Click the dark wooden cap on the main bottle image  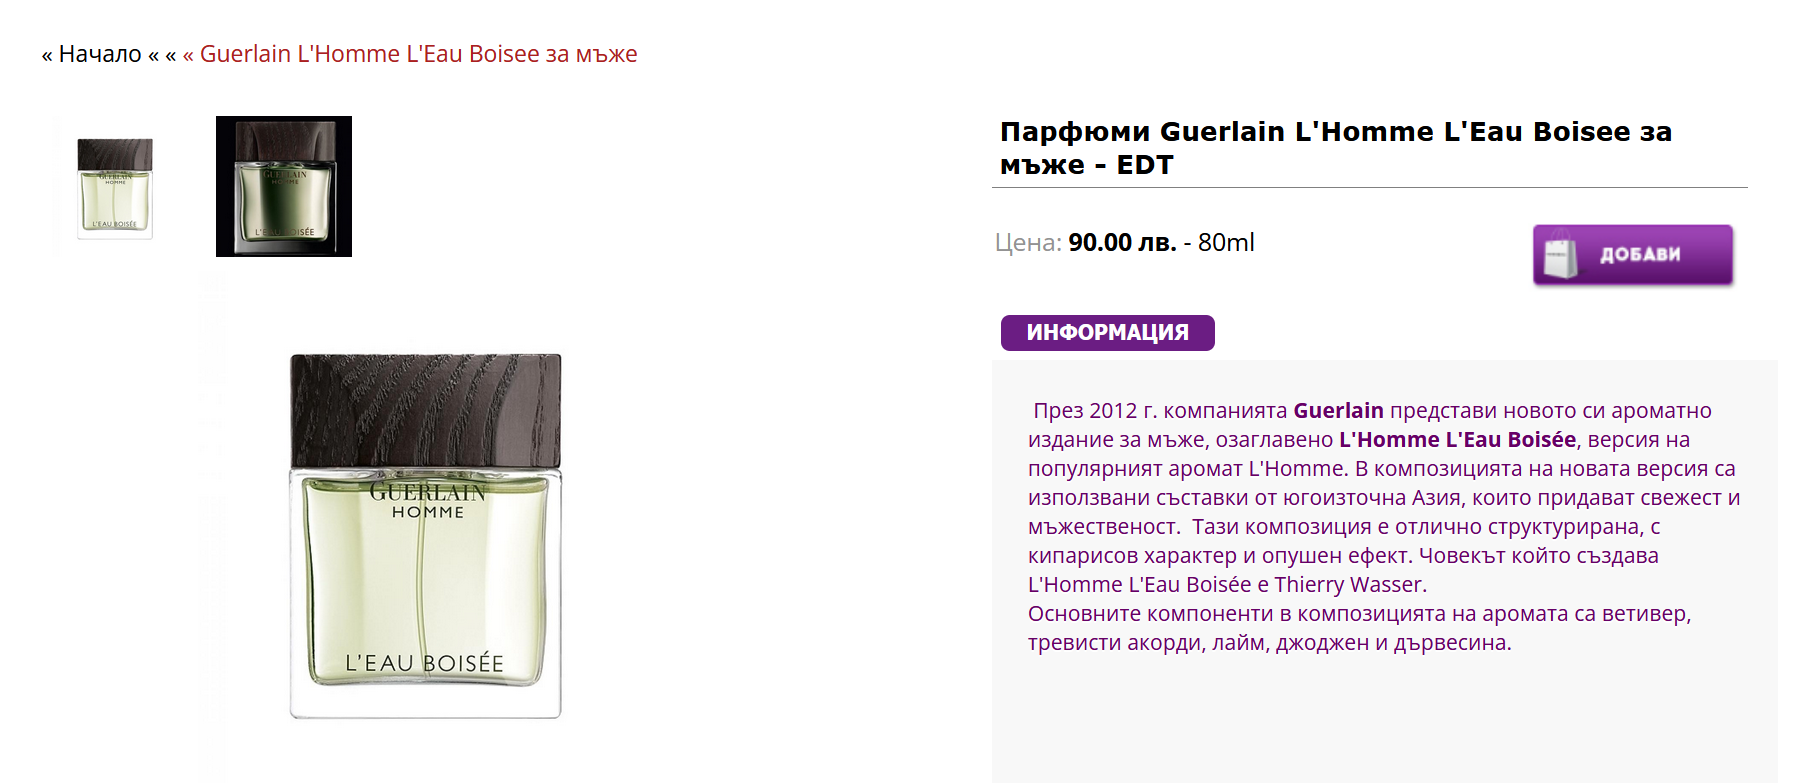coord(426,410)
